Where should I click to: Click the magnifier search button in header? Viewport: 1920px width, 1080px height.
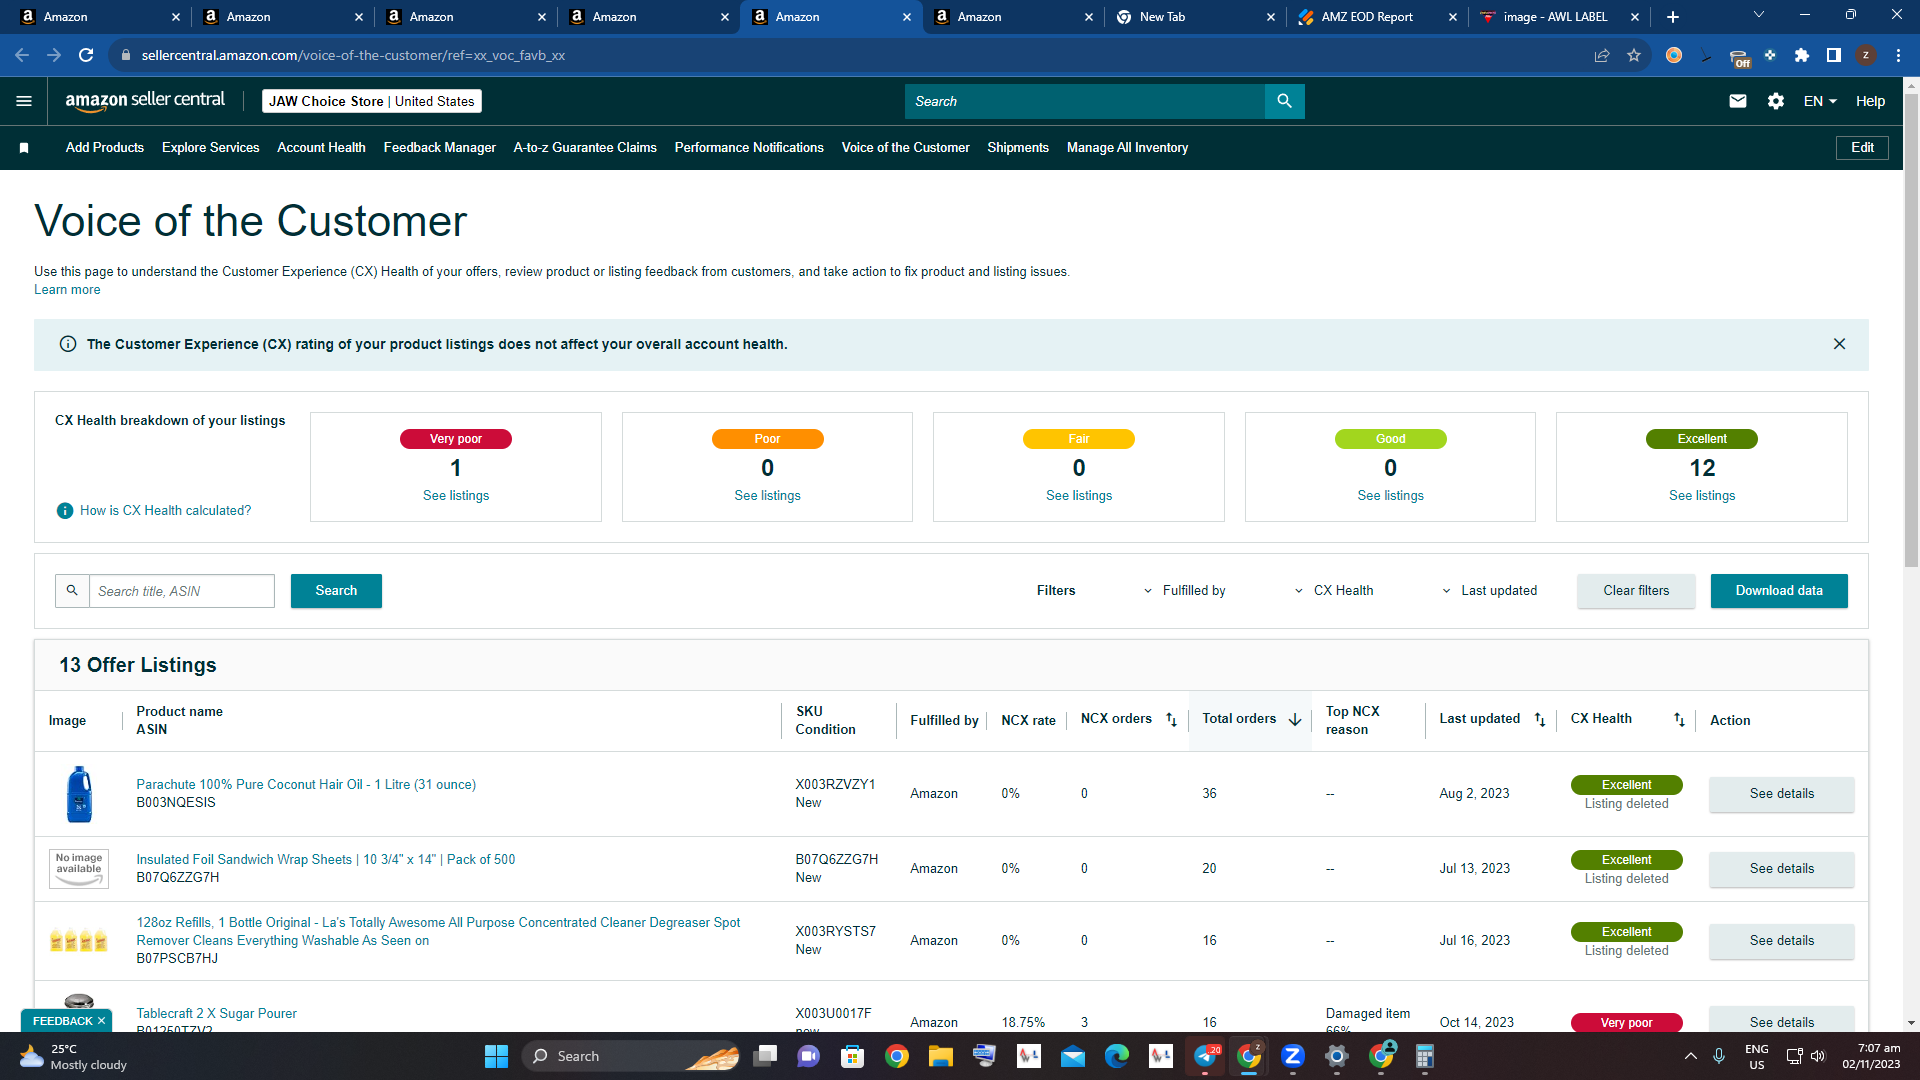(x=1285, y=101)
